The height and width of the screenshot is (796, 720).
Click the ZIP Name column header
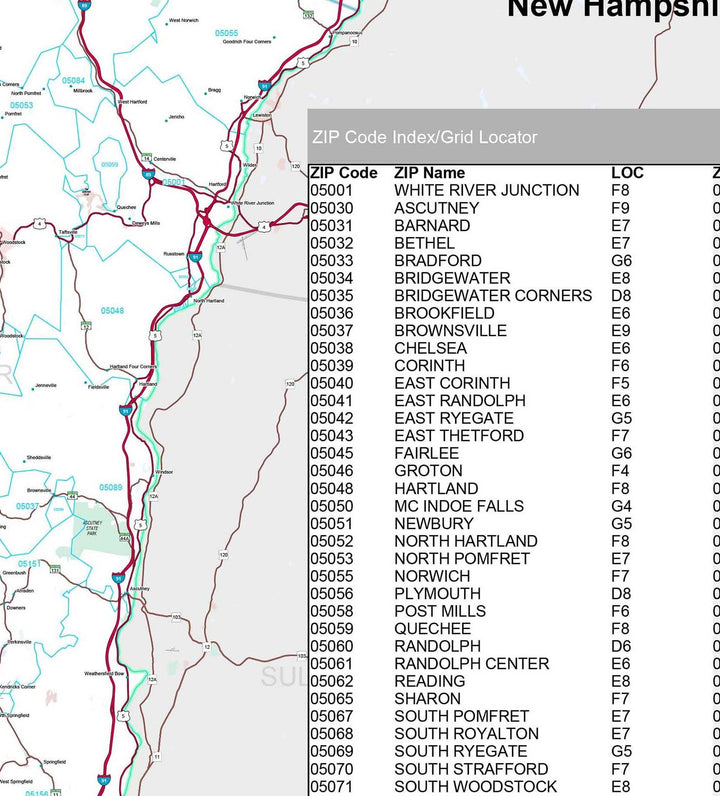[x=430, y=173]
